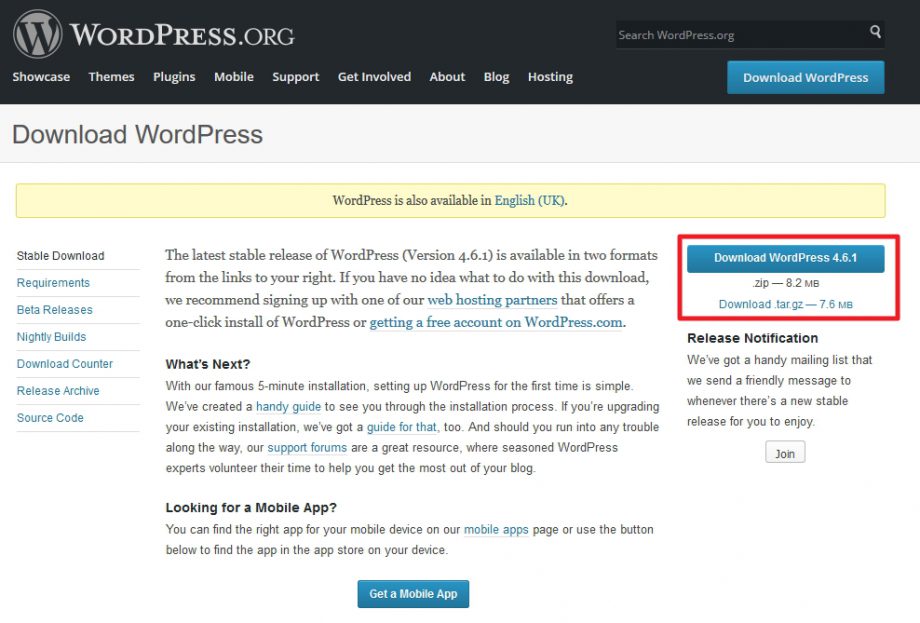Download the .tar.gz archive
The image size is (920, 623).
point(761,305)
